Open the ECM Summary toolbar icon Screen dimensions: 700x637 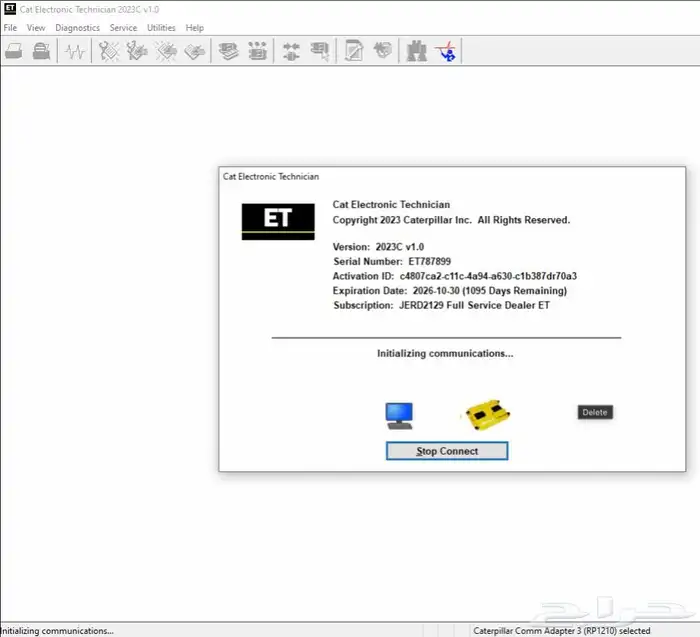click(229, 52)
